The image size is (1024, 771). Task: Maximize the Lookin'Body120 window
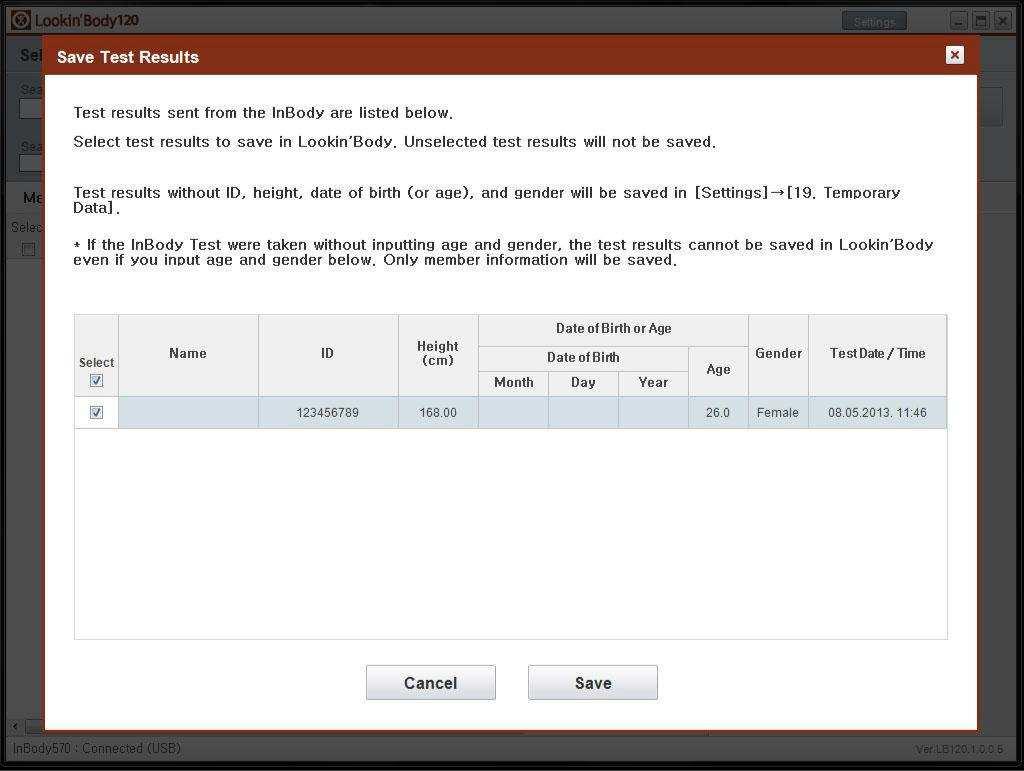[x=980, y=21]
